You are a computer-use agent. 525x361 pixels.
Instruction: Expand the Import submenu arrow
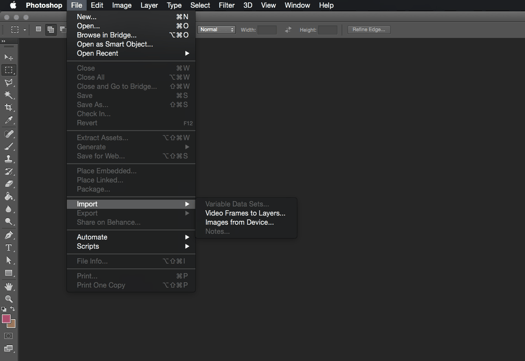click(187, 204)
